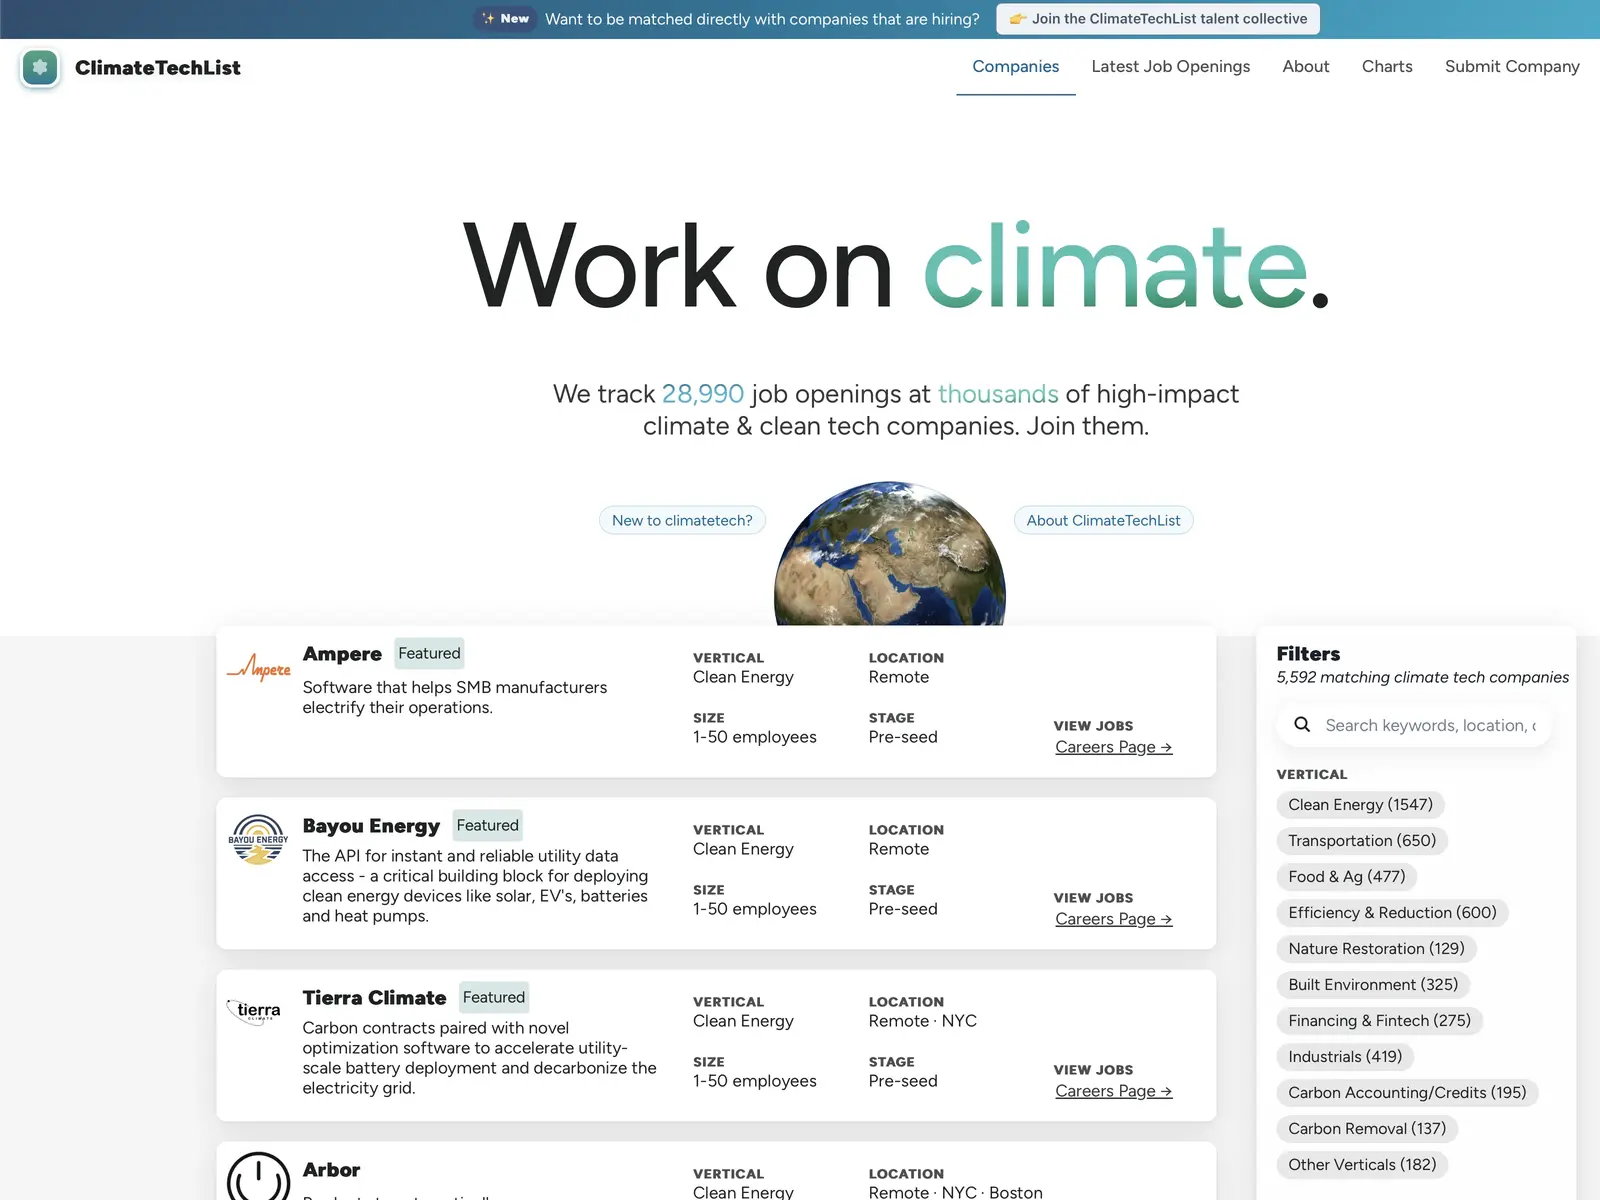Toggle Carbon Accounting/Credits (195) filter

click(x=1407, y=1093)
